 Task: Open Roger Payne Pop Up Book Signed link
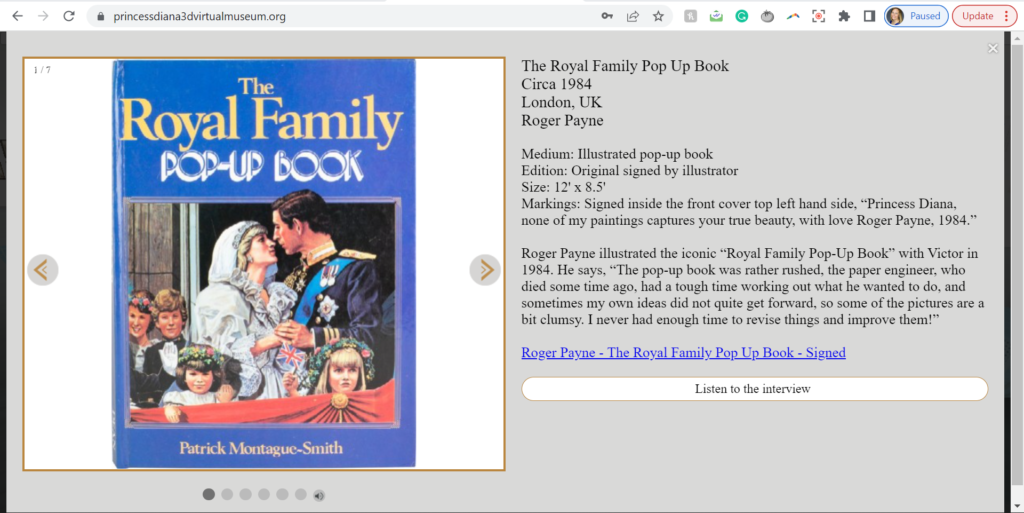pos(683,352)
